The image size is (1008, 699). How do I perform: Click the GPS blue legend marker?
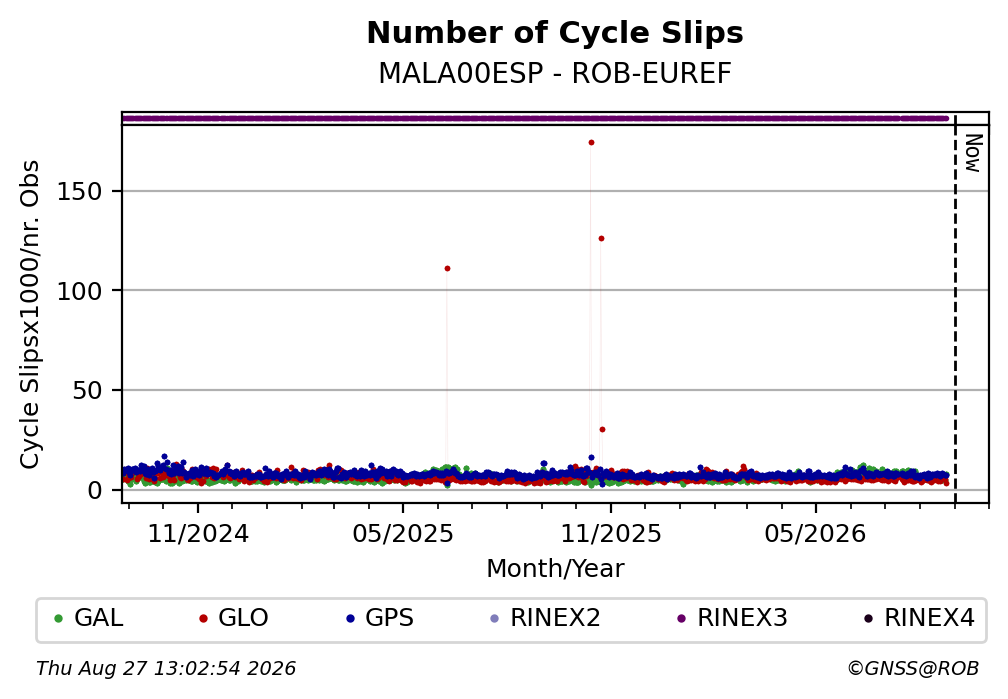click(x=350, y=619)
